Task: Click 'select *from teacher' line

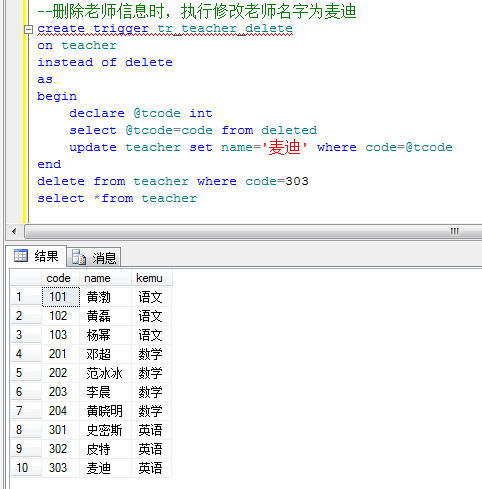Action: point(117,198)
